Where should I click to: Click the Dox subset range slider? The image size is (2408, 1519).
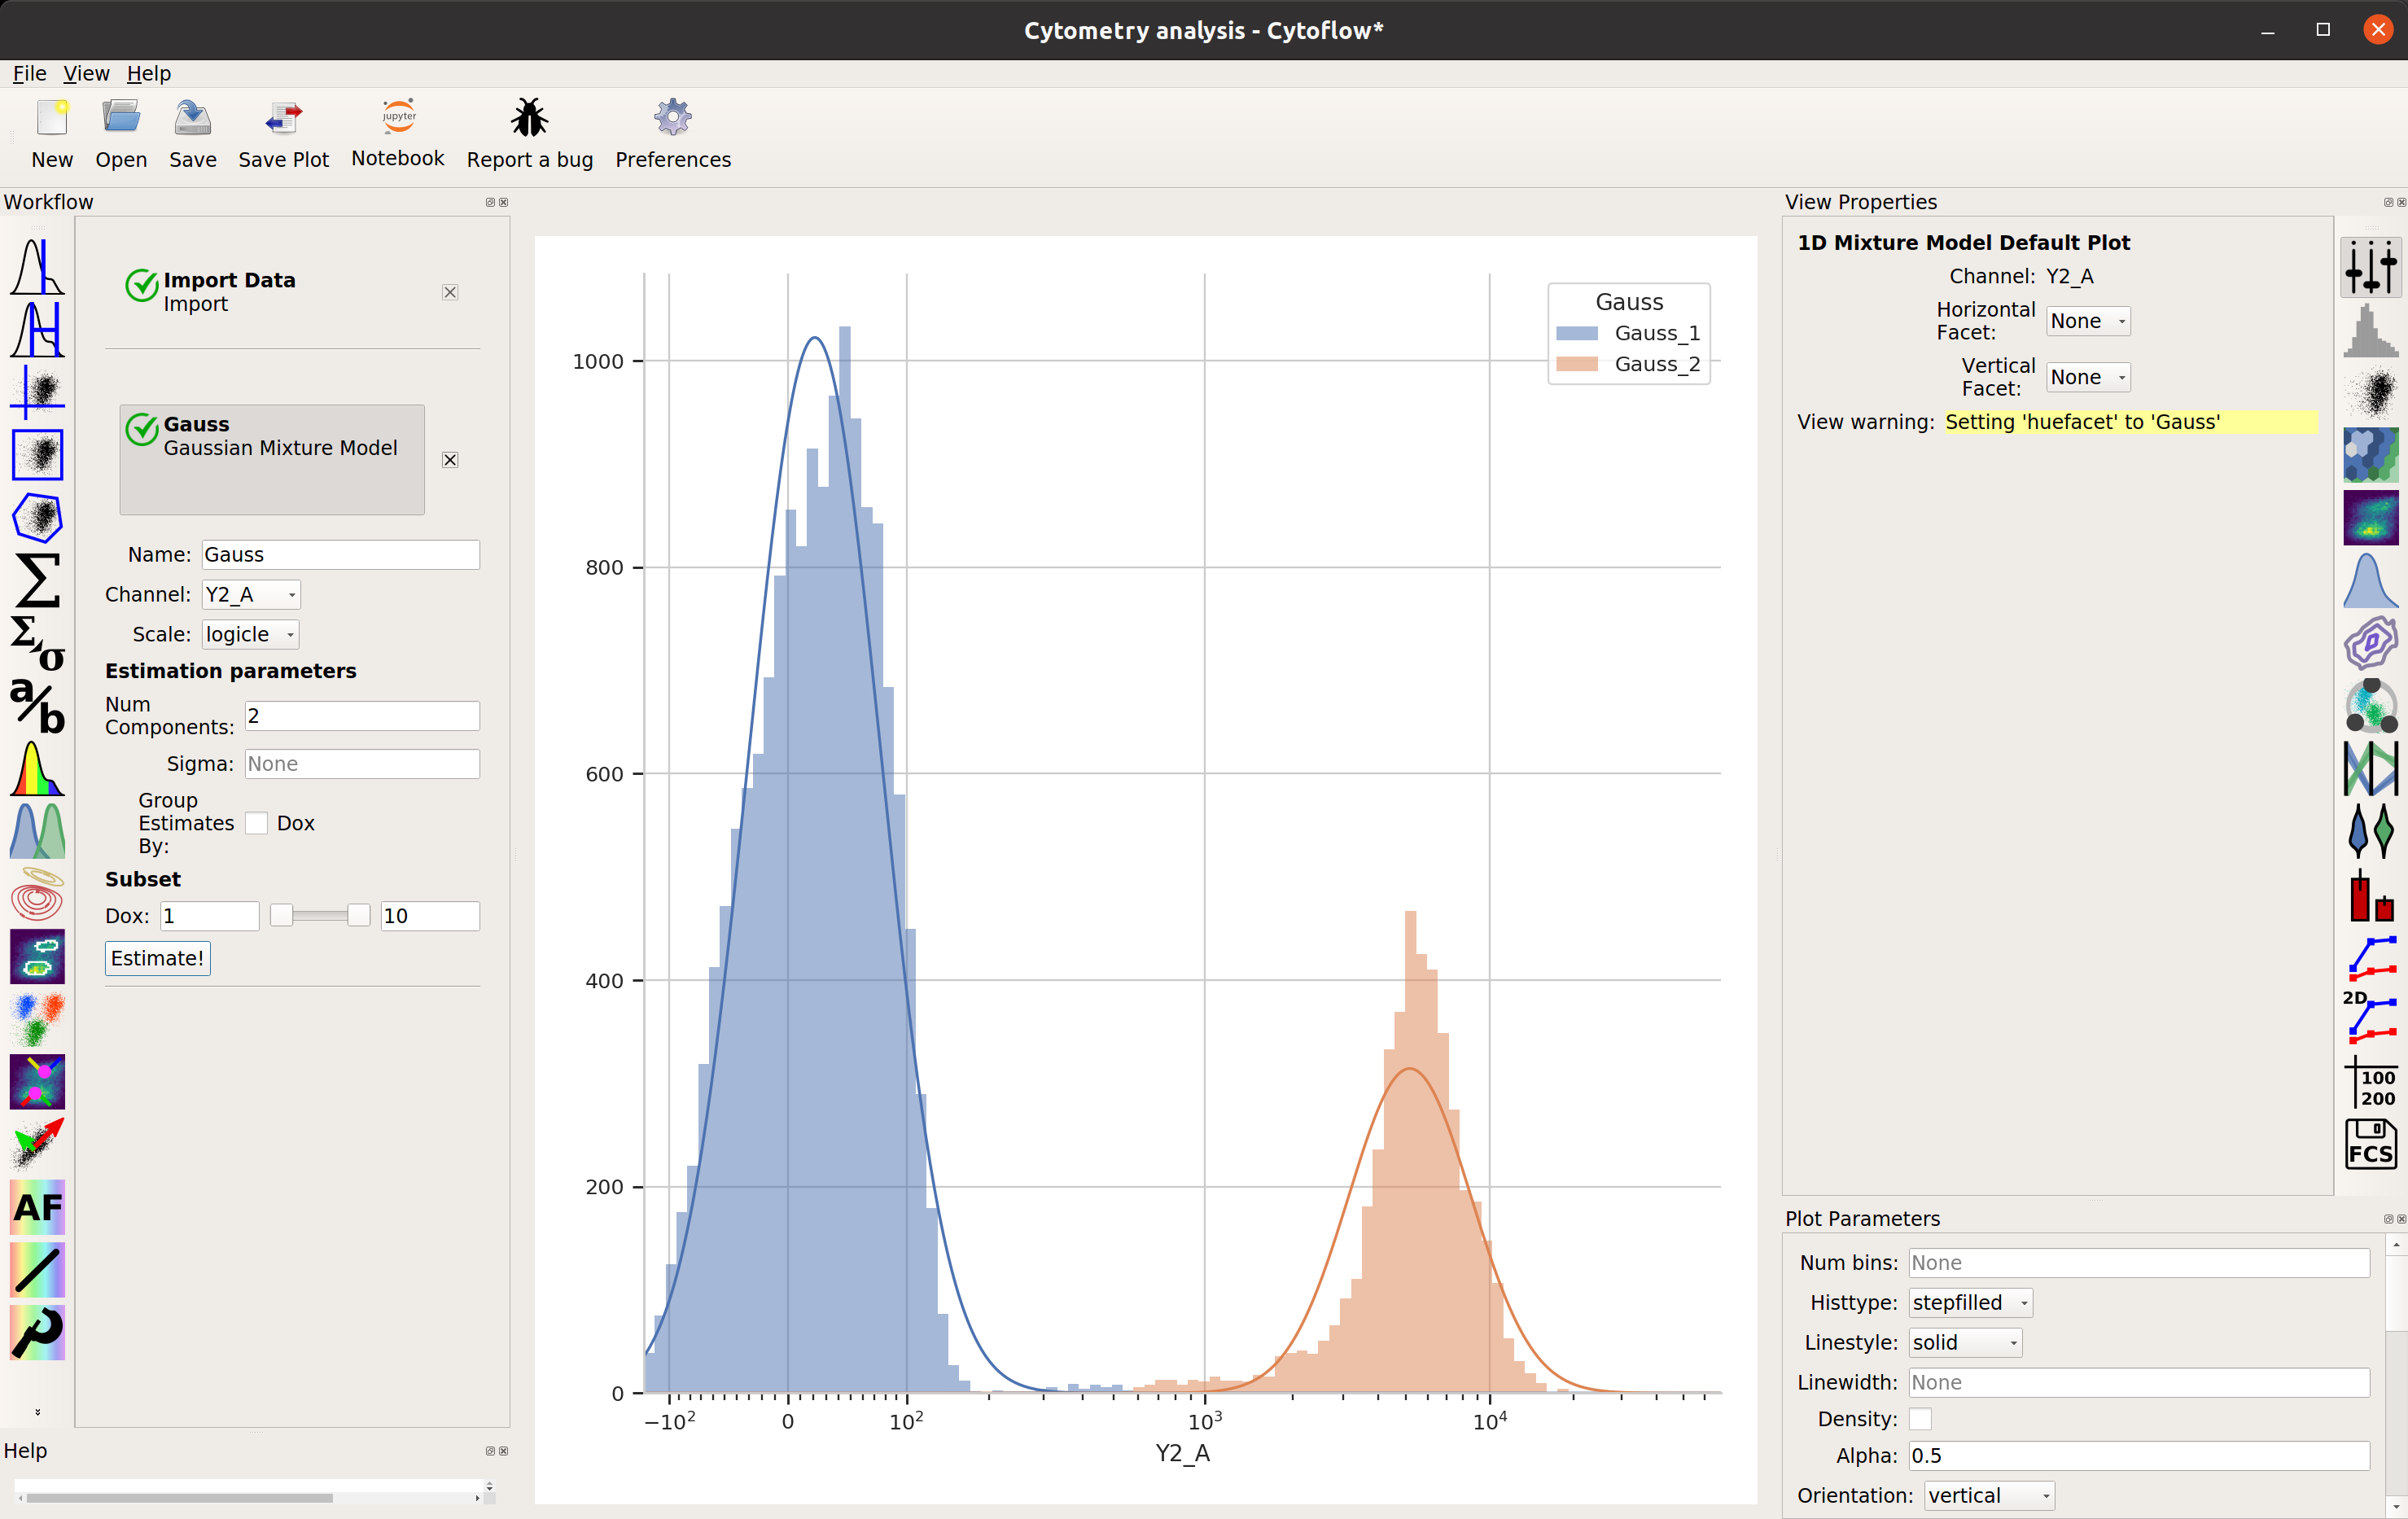[x=320, y=916]
